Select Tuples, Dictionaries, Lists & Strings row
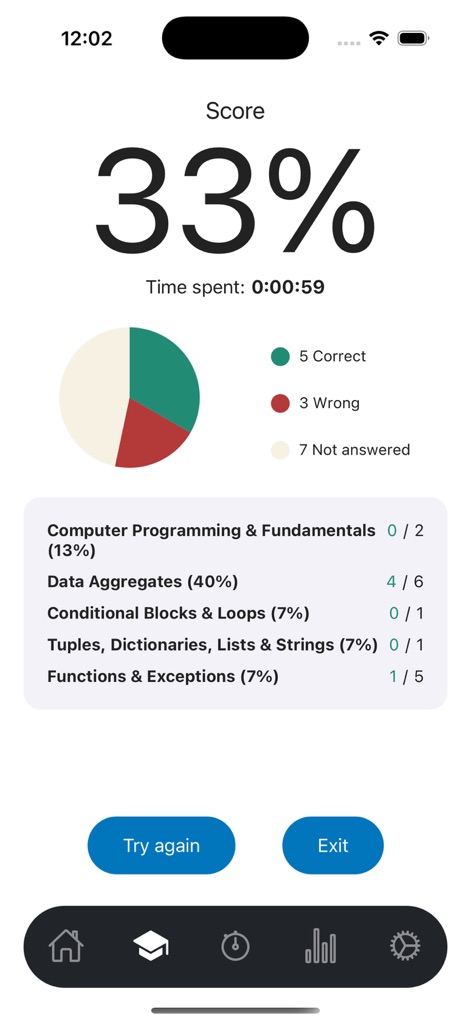Screen dimensions: 471x1023 [x=236, y=645]
